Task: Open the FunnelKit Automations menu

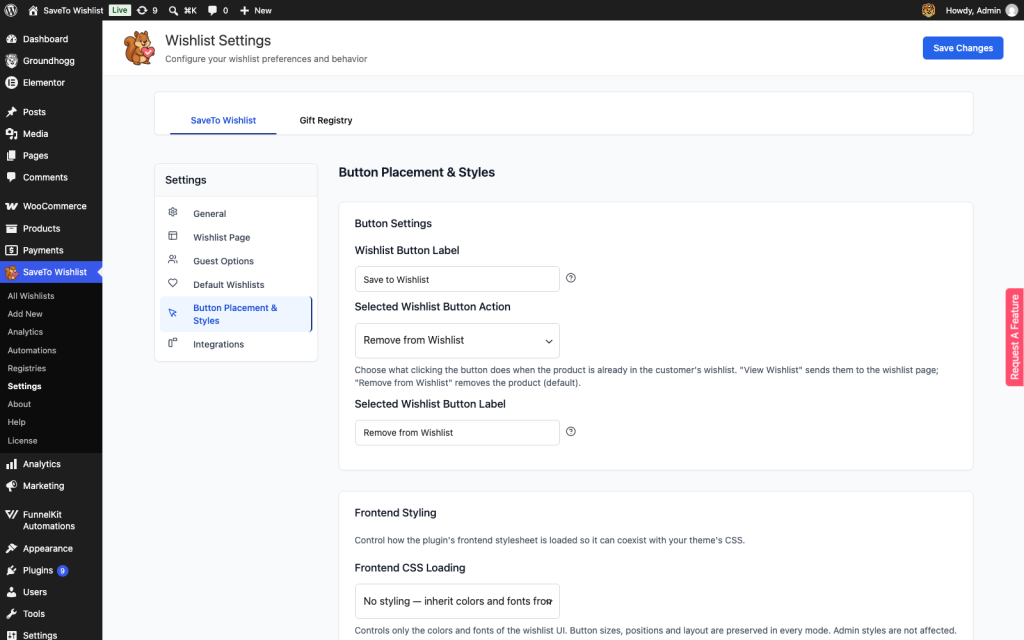Action: click(51, 520)
